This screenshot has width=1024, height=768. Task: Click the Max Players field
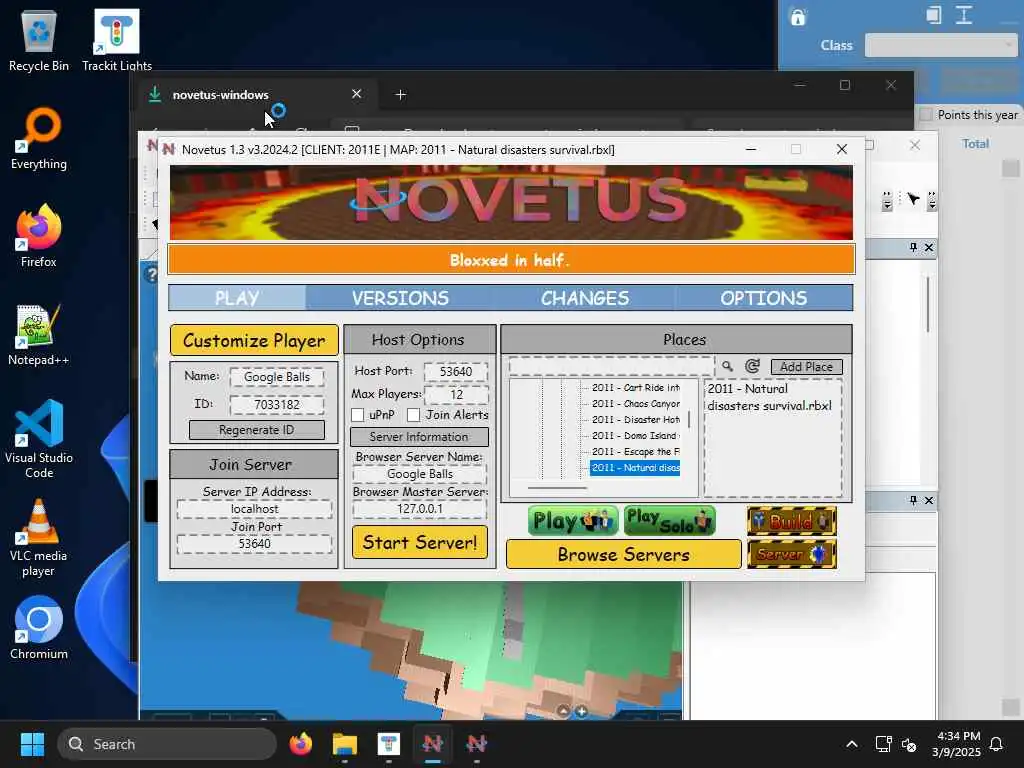[456, 394]
